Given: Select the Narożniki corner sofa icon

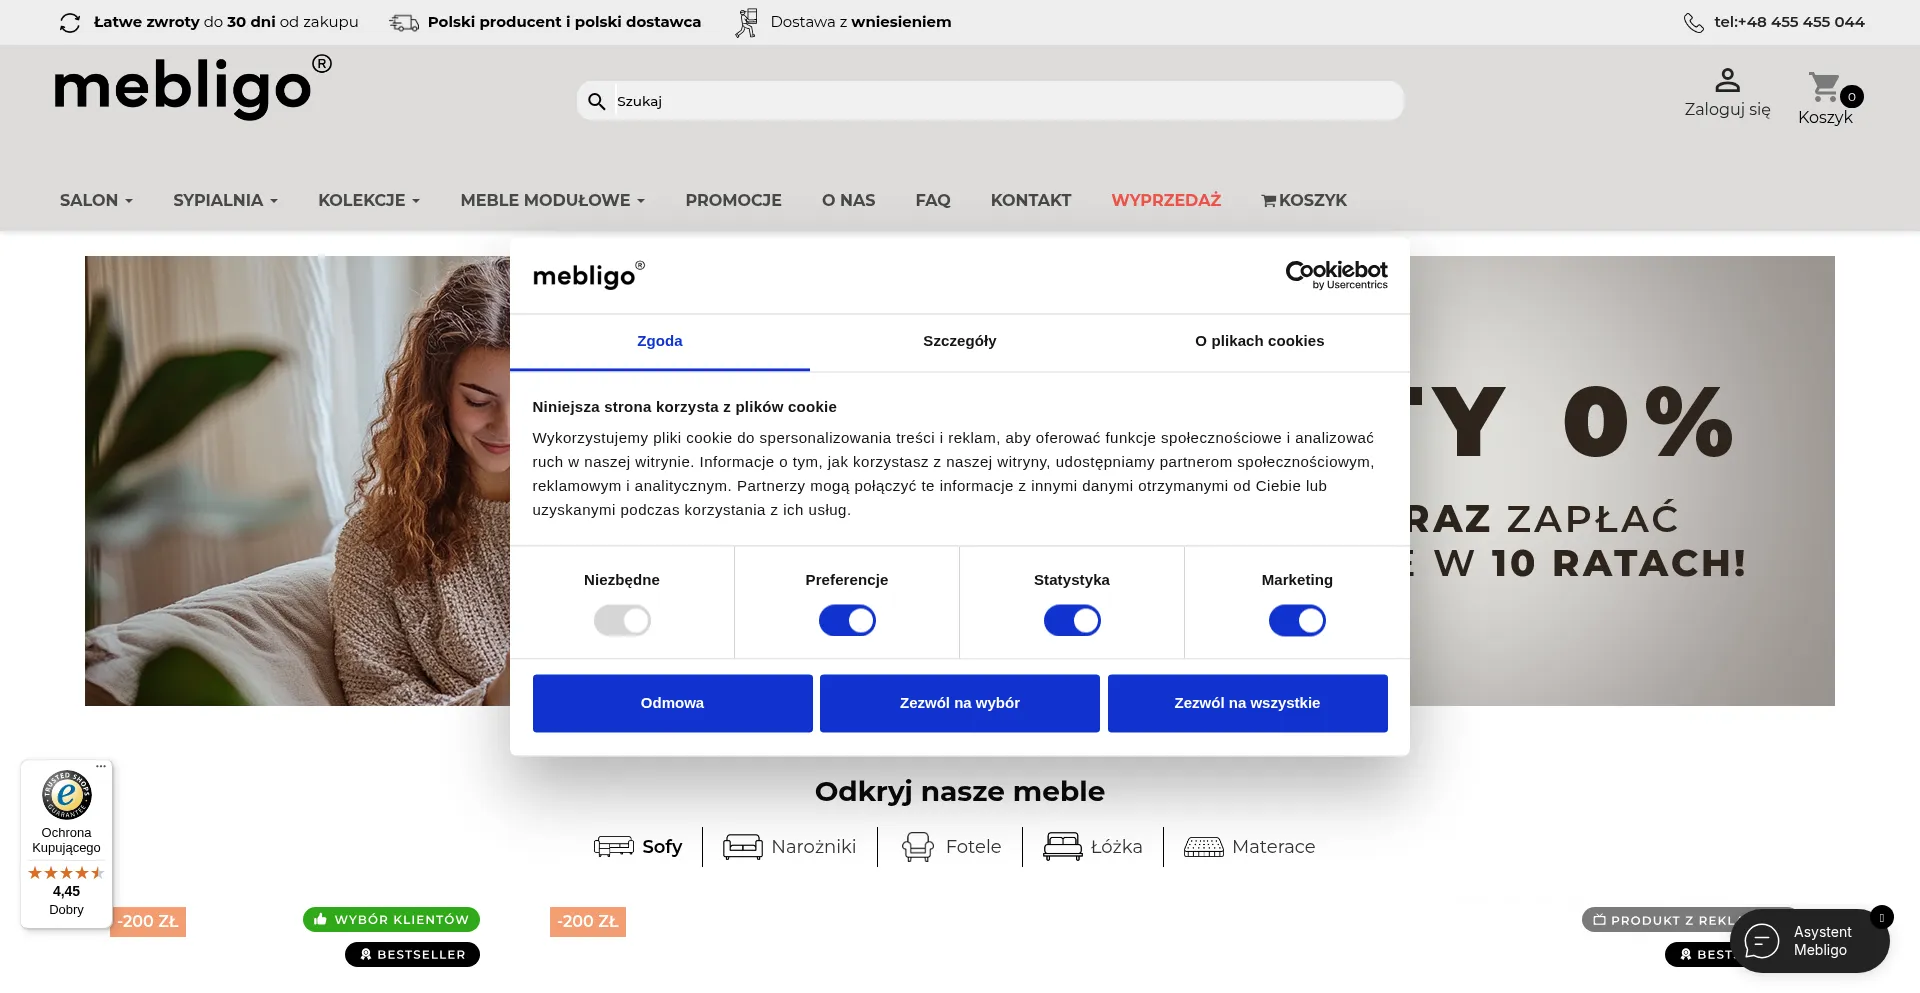Looking at the screenshot, I should [x=743, y=847].
